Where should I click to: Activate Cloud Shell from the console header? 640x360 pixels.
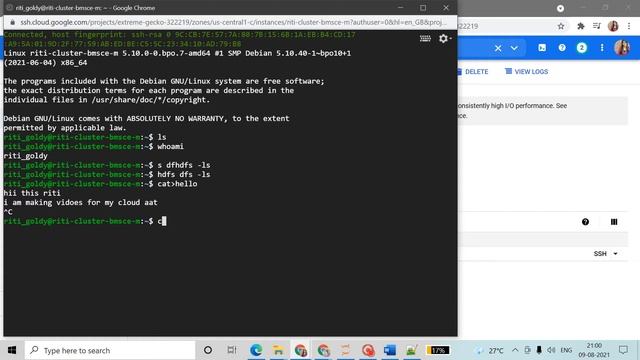tap(542, 48)
